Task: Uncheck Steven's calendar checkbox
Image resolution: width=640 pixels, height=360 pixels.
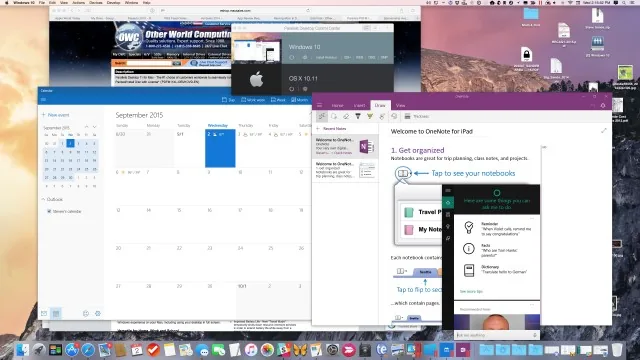Action: click(49, 211)
